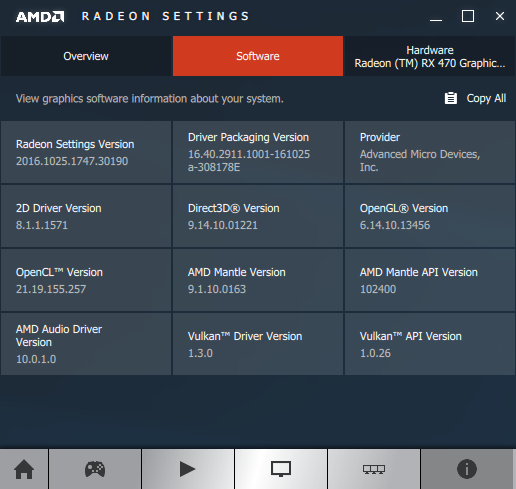The width and height of the screenshot is (516, 489).
Task: Click the AMD Mantle API Version label
Action: point(419,272)
